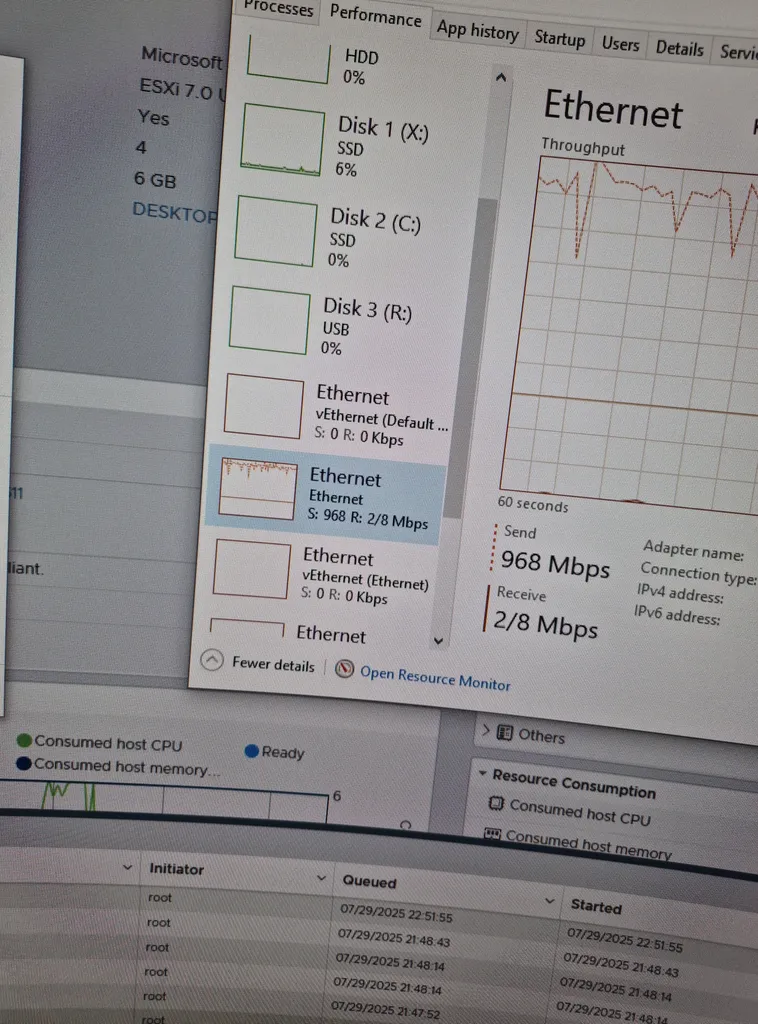Select the Disk 2 (C:) graph thumbnail
The width and height of the screenshot is (758, 1024).
(x=275, y=230)
